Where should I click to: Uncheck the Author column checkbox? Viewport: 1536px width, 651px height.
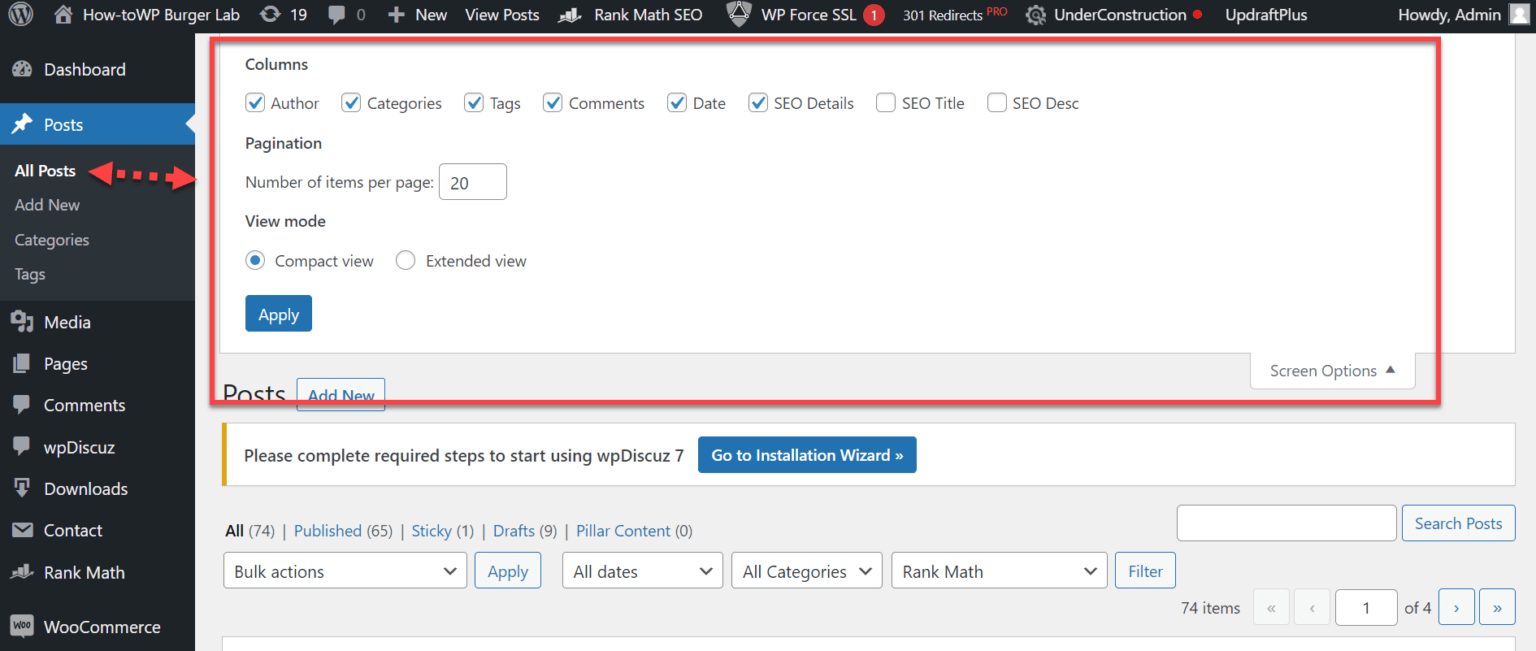(256, 102)
